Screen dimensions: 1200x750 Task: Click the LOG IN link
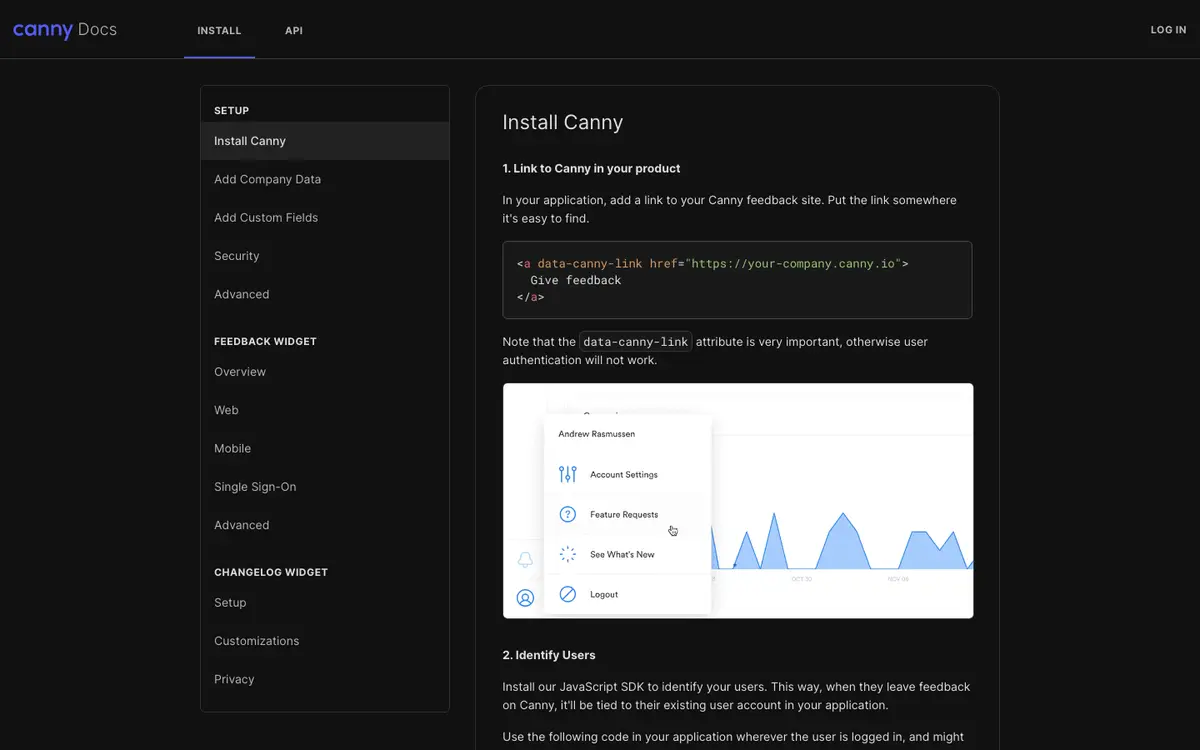(x=1168, y=30)
